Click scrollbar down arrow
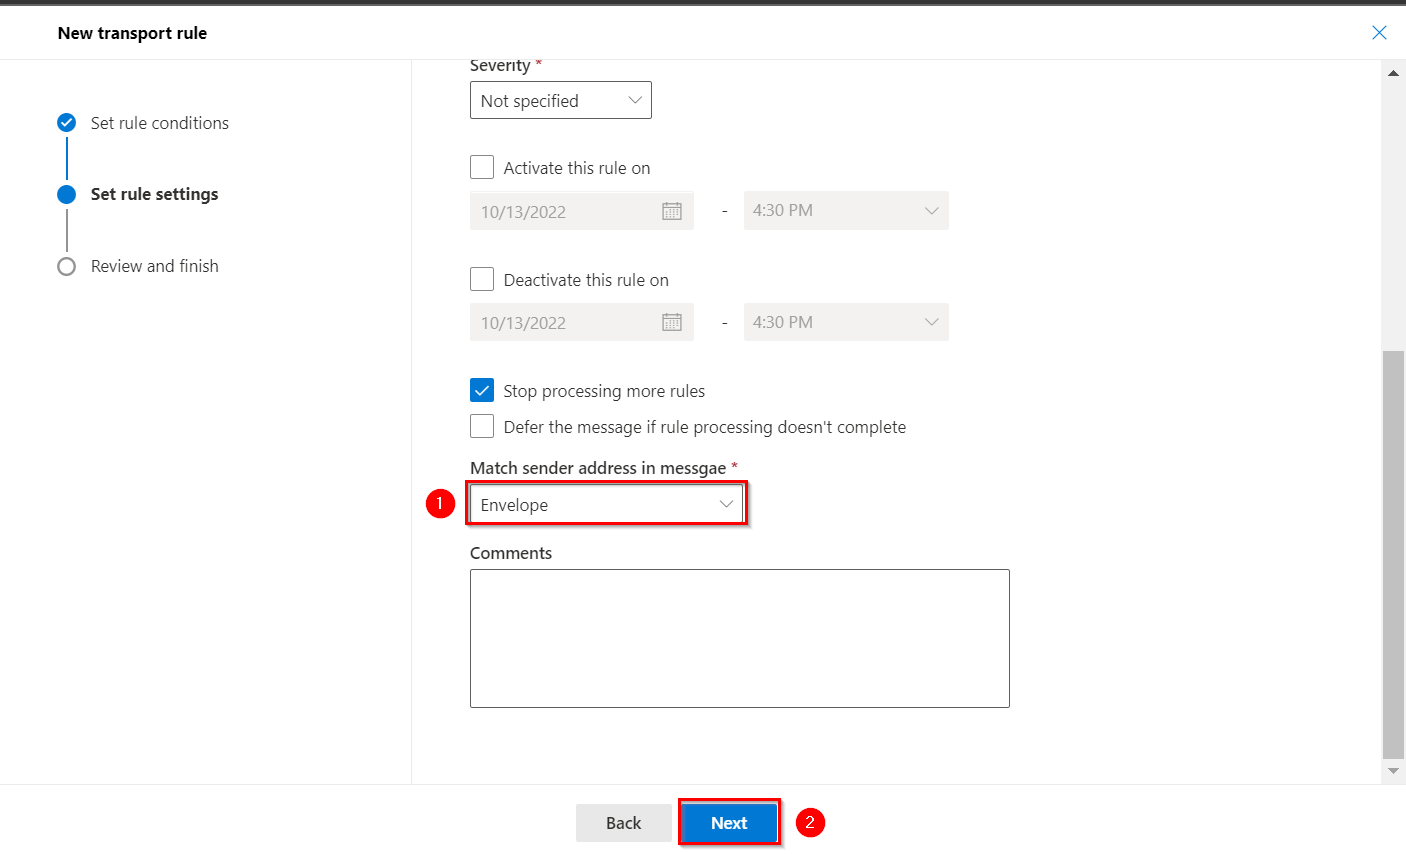1406x854 pixels. point(1393,771)
